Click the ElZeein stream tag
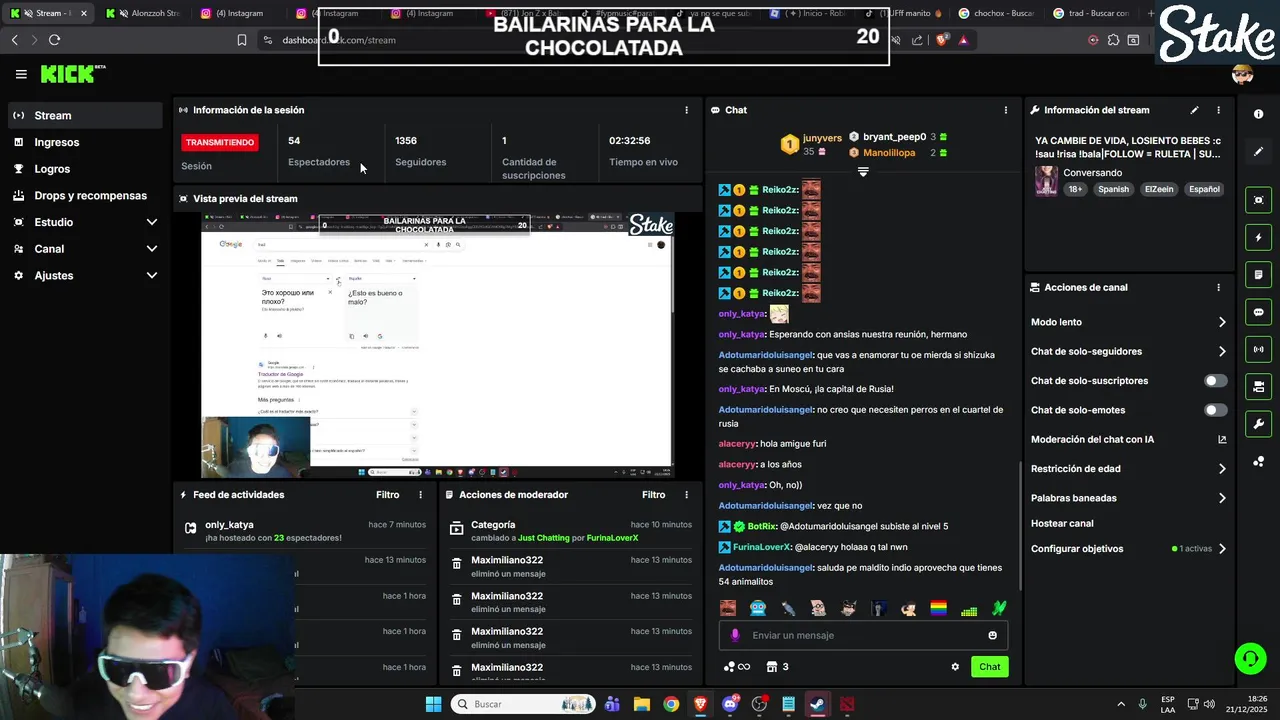This screenshot has height=720, width=1280. click(1159, 189)
